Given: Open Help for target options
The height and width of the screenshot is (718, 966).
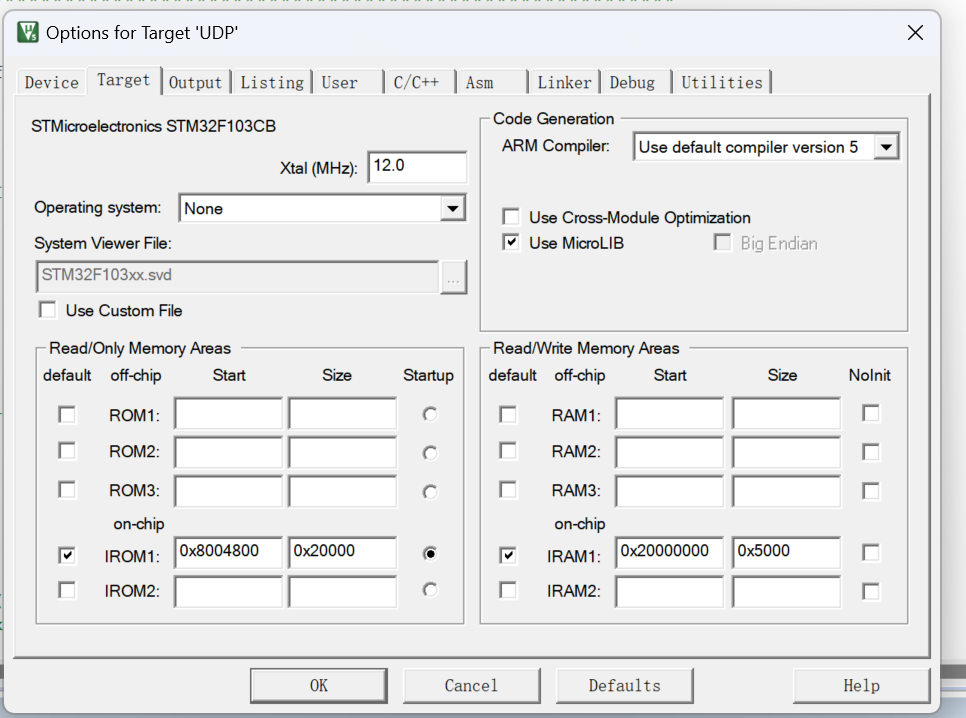Looking at the screenshot, I should (x=861, y=685).
